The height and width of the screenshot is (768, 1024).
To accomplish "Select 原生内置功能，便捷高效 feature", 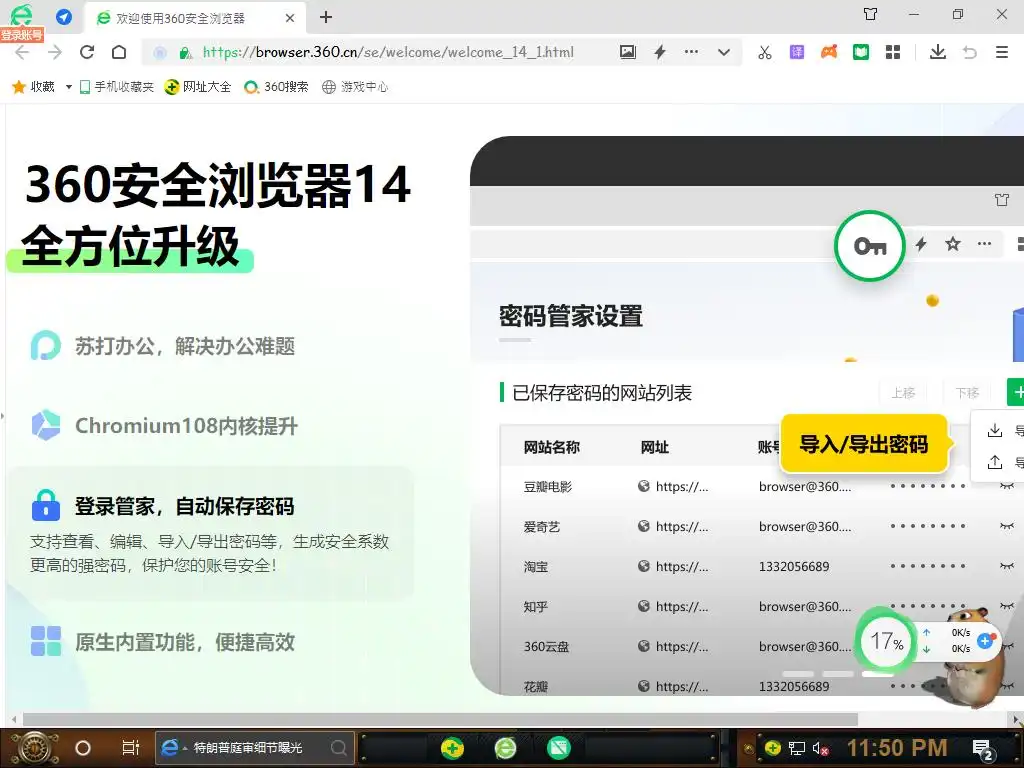I will click(163, 642).
